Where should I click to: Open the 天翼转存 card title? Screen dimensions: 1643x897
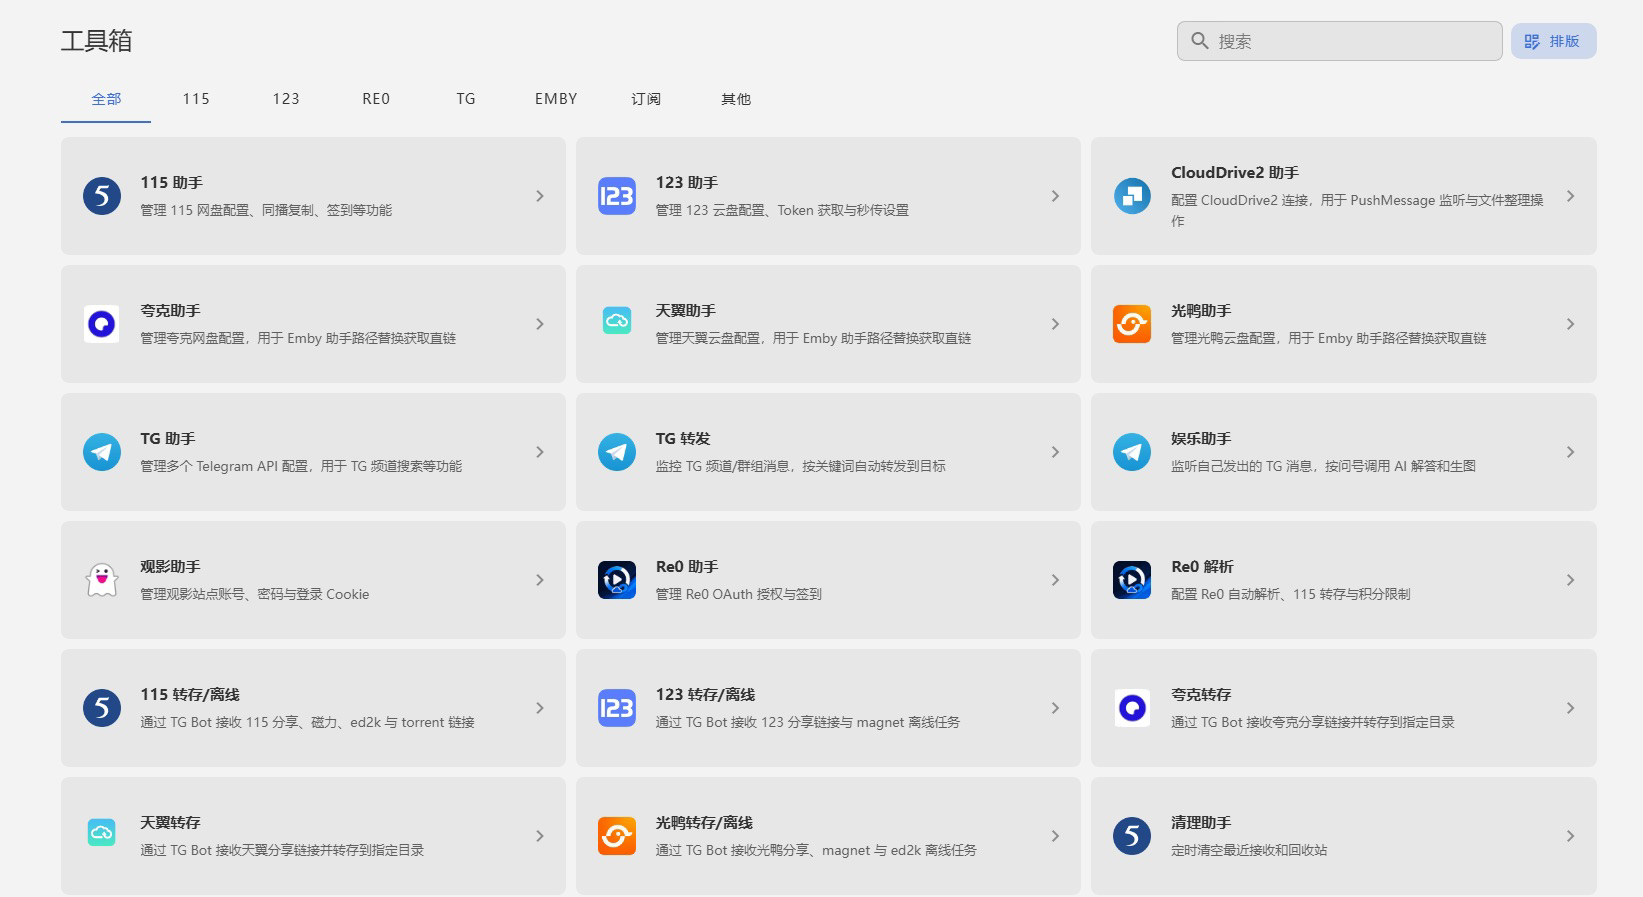170,823
